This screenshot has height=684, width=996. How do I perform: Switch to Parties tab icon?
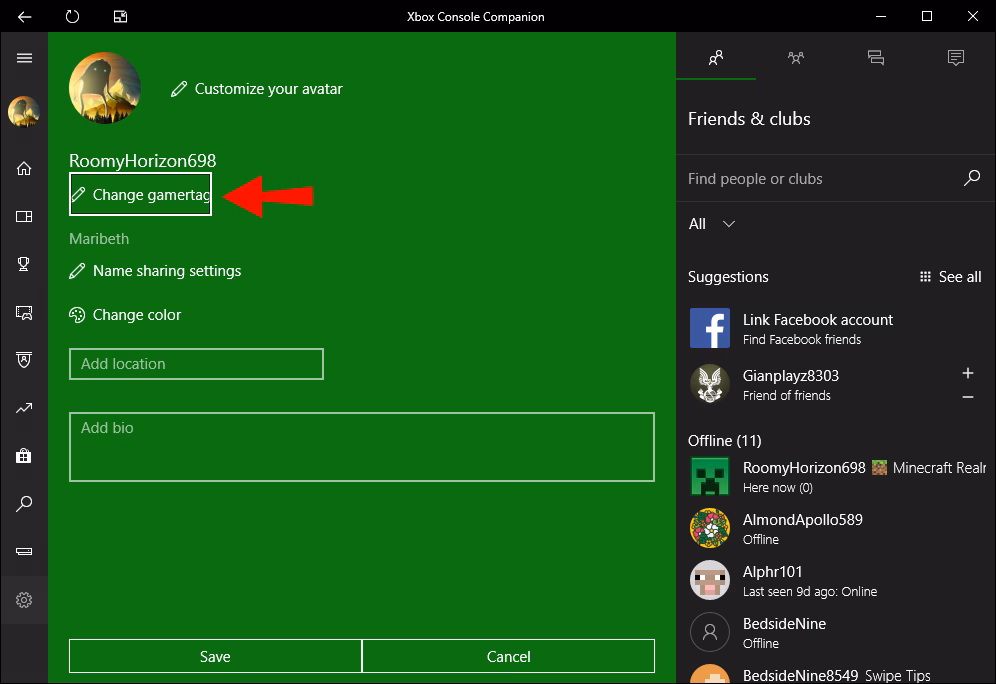pyautogui.click(x=796, y=58)
